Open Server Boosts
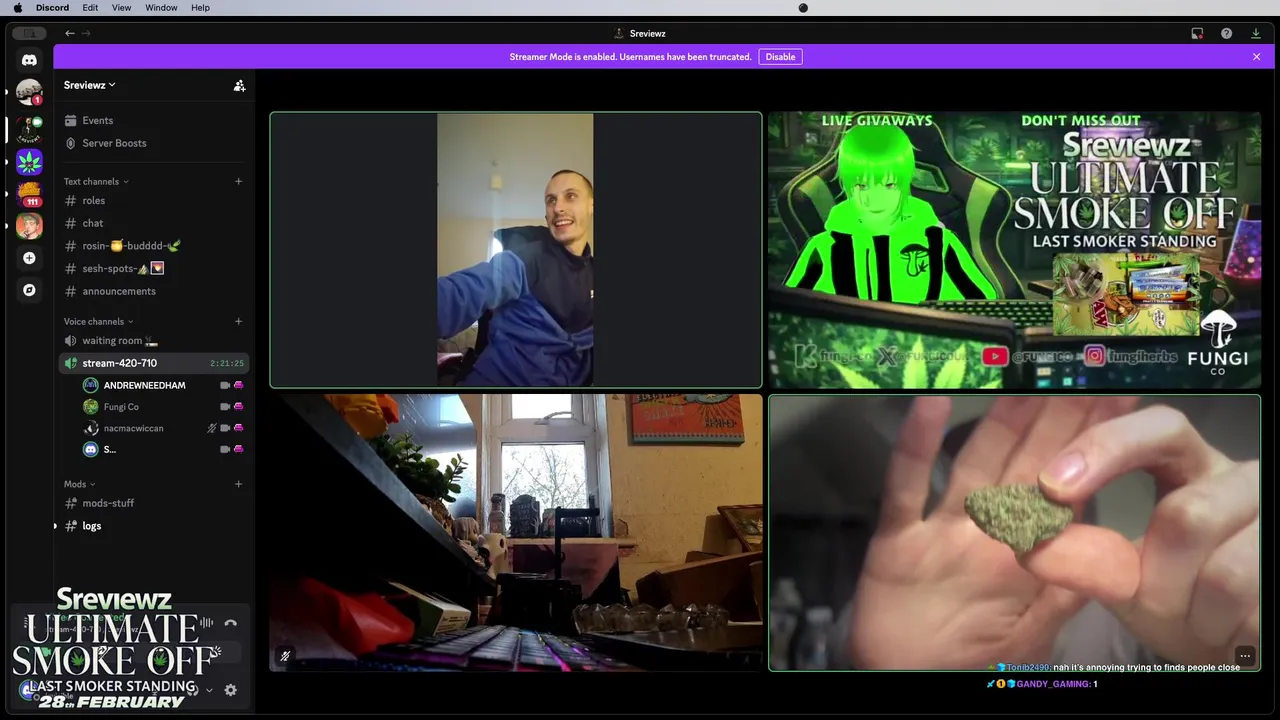This screenshot has width=1280, height=720. pyautogui.click(x=154, y=143)
